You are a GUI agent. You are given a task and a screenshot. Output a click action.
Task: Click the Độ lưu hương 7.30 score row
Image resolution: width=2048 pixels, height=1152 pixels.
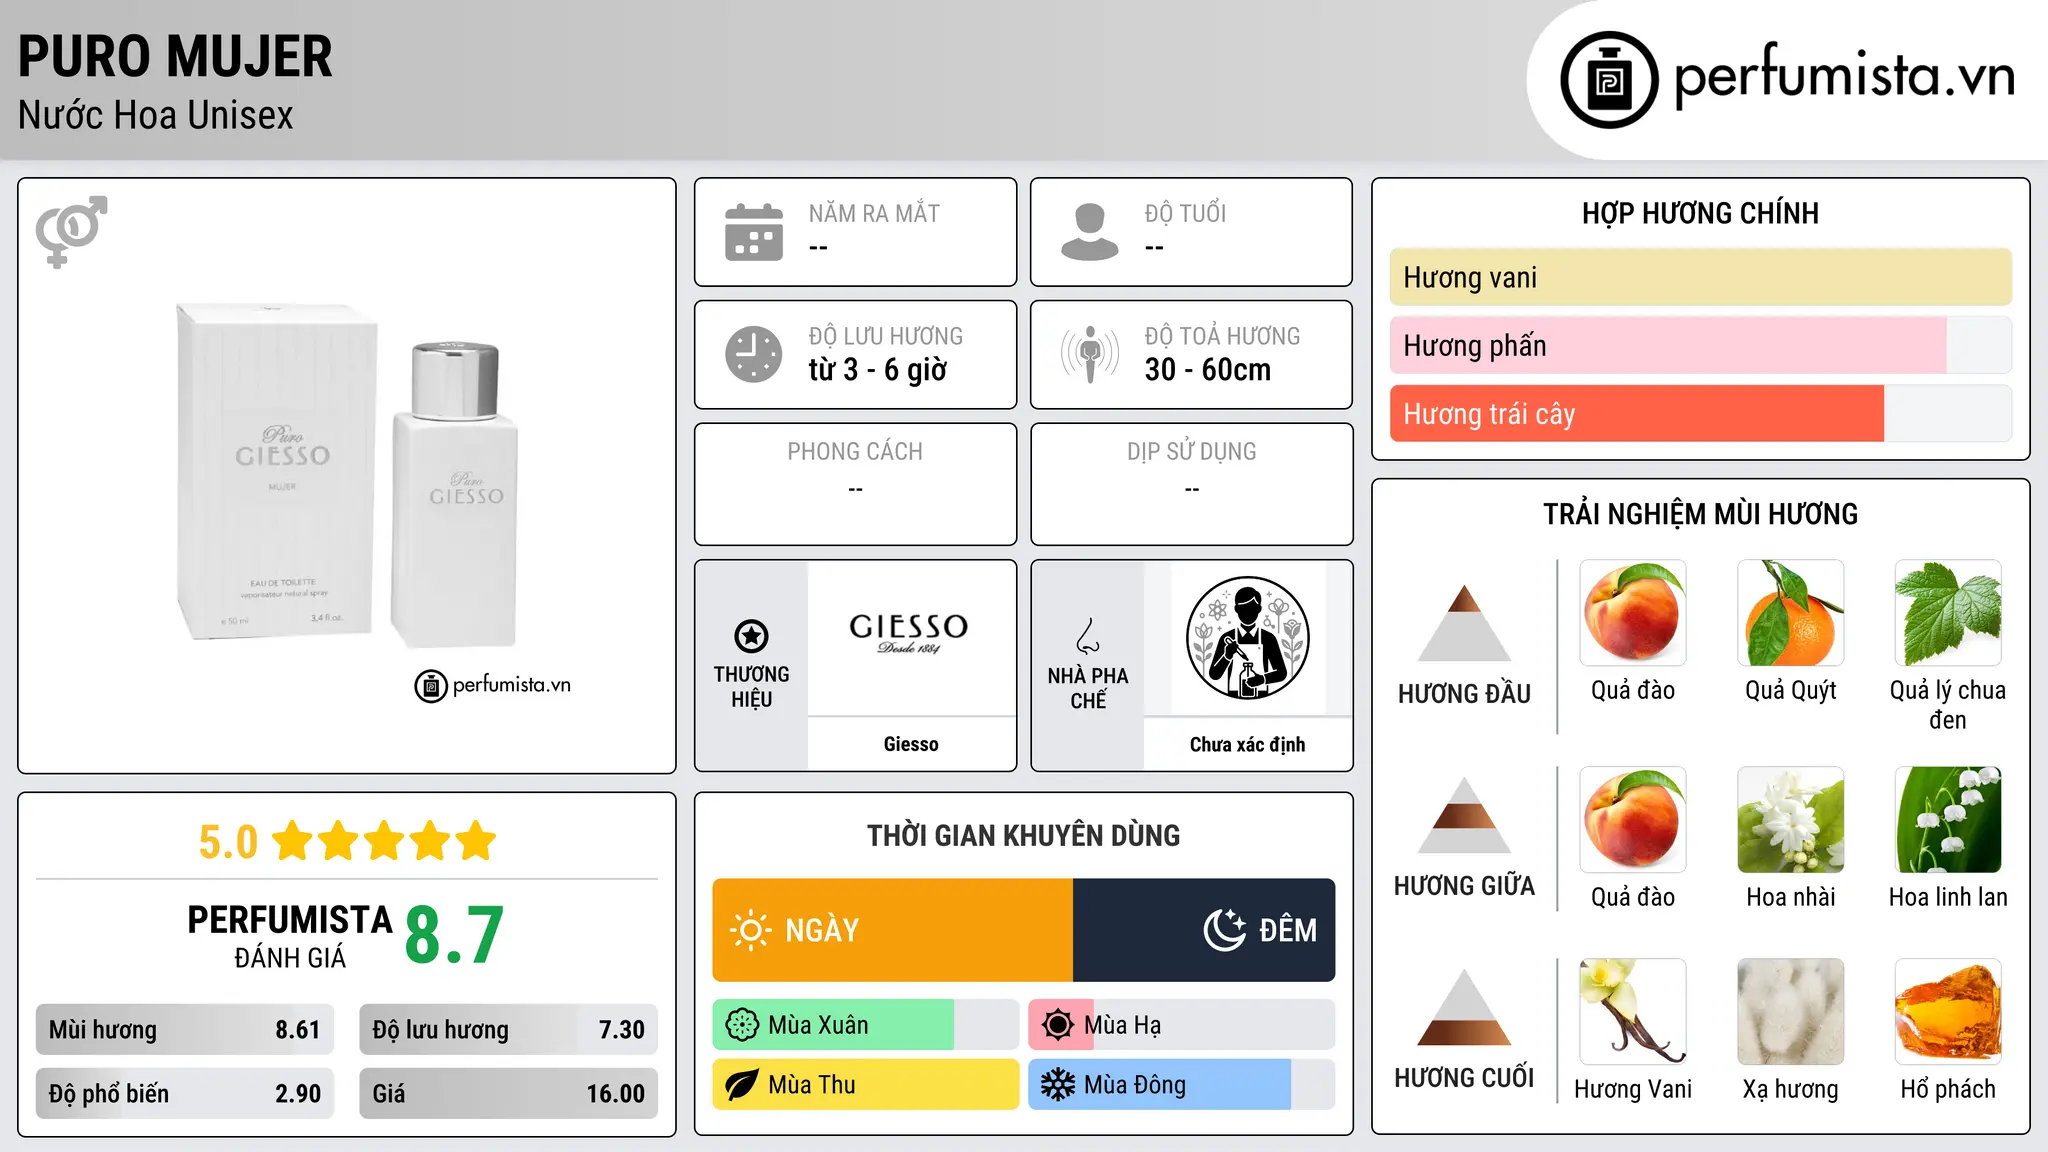click(509, 1029)
